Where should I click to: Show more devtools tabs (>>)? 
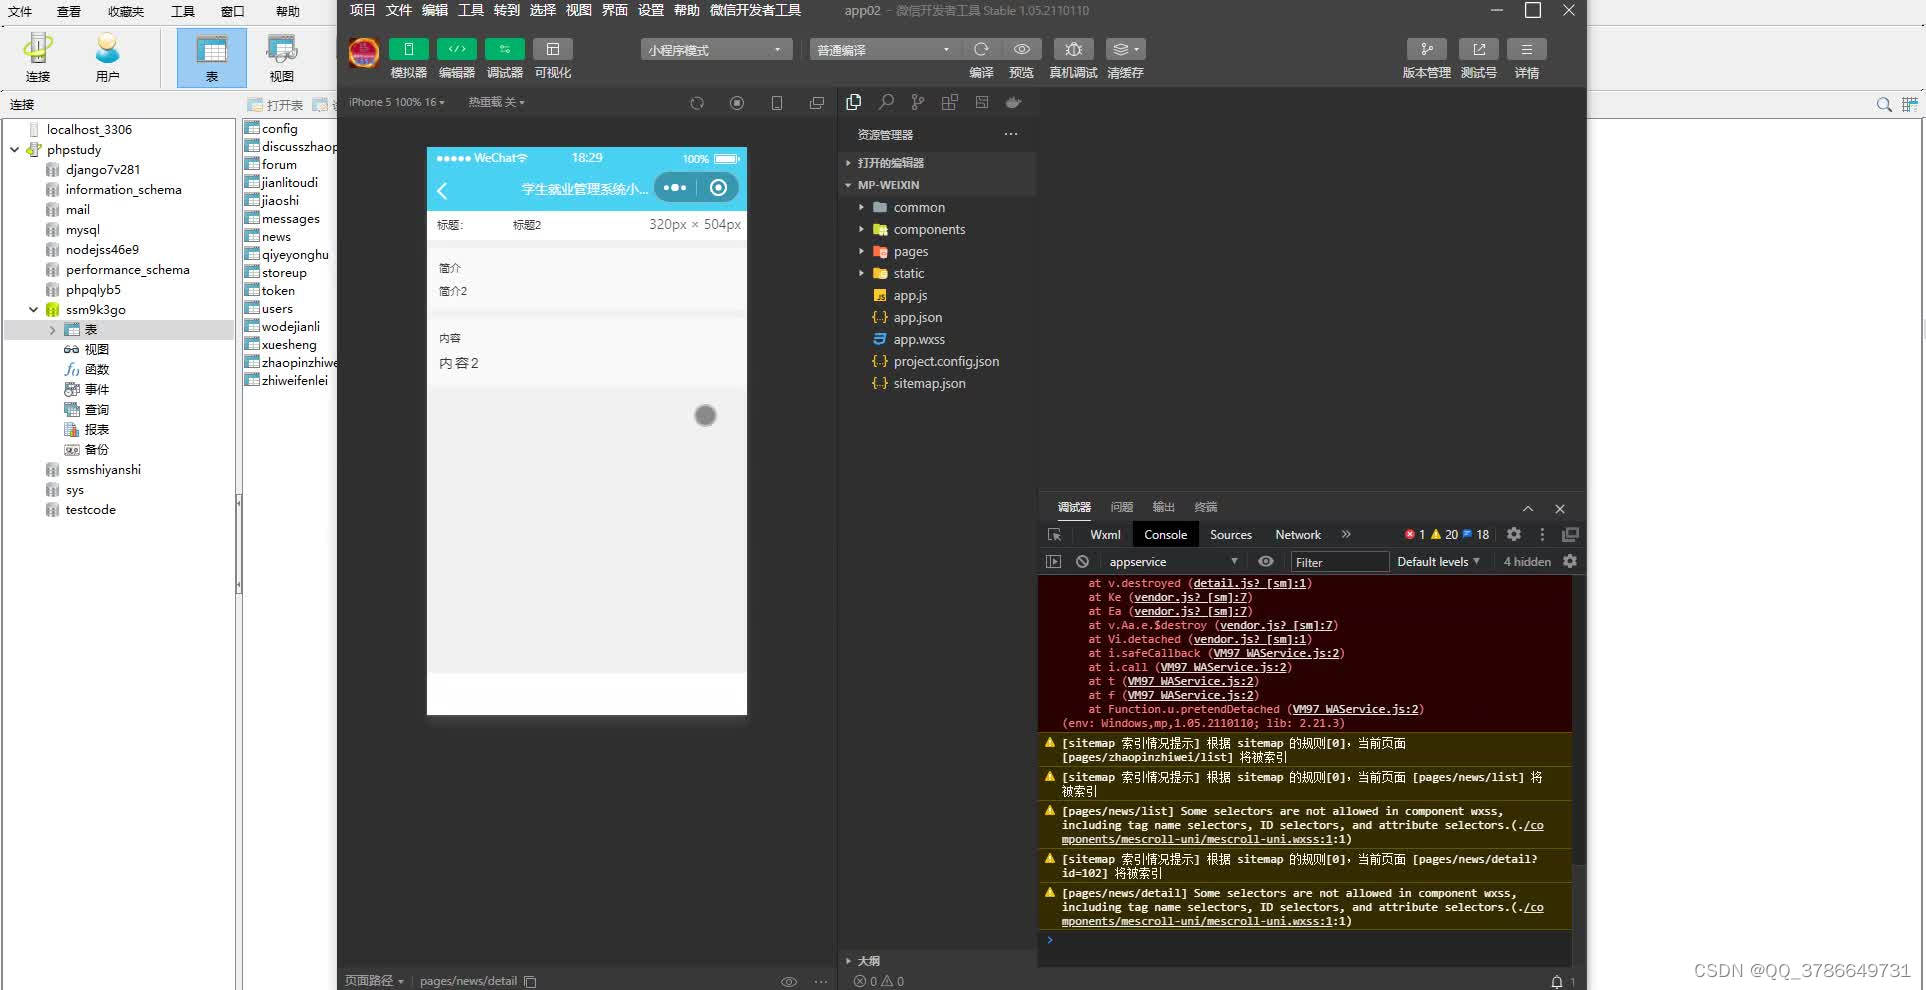tap(1346, 534)
